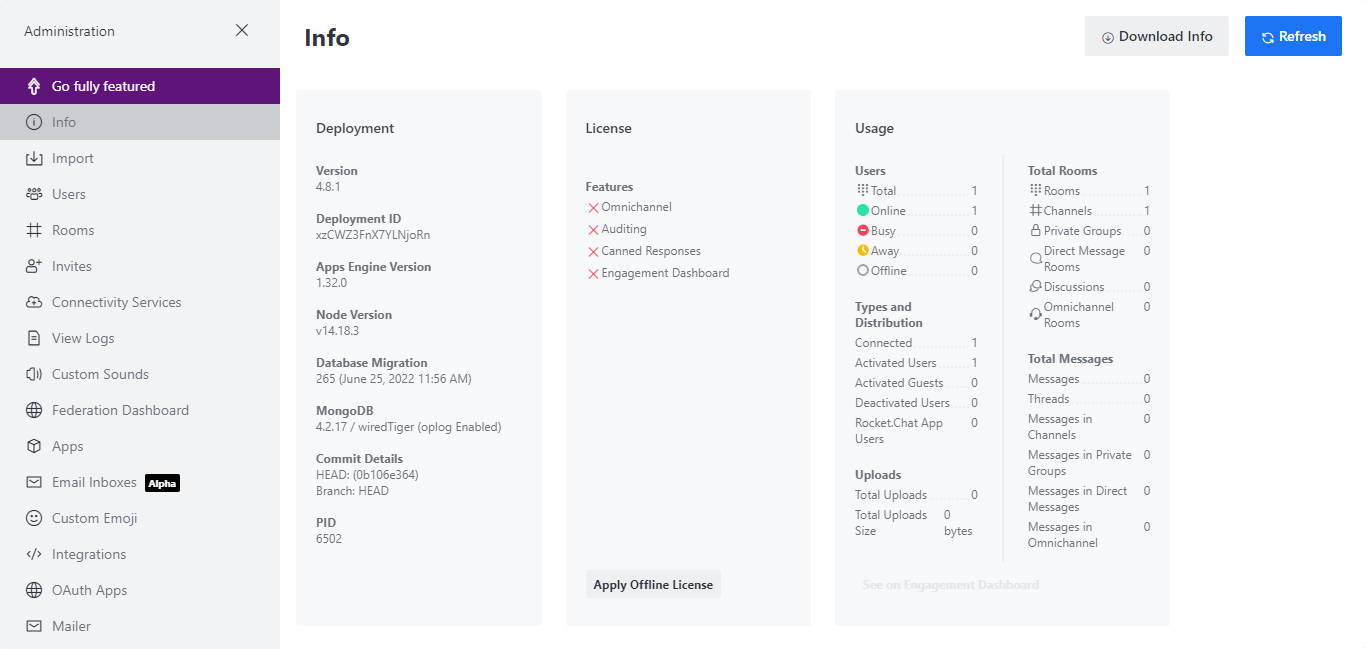
Task: Click the Apply Offline License button
Action: click(653, 584)
